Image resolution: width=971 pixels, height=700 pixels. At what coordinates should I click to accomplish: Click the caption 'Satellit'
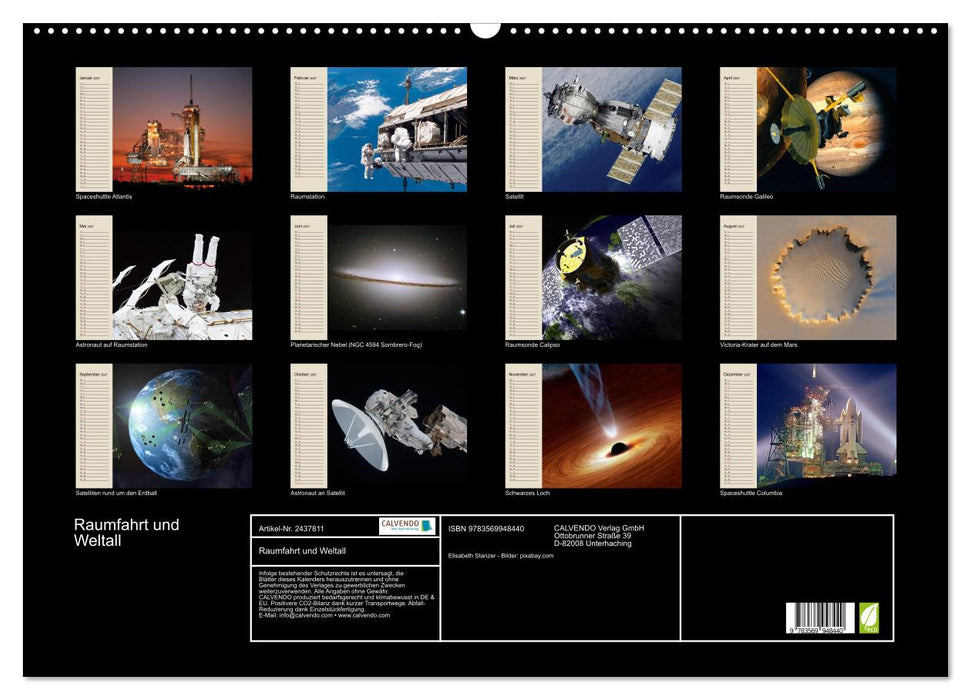(514, 196)
